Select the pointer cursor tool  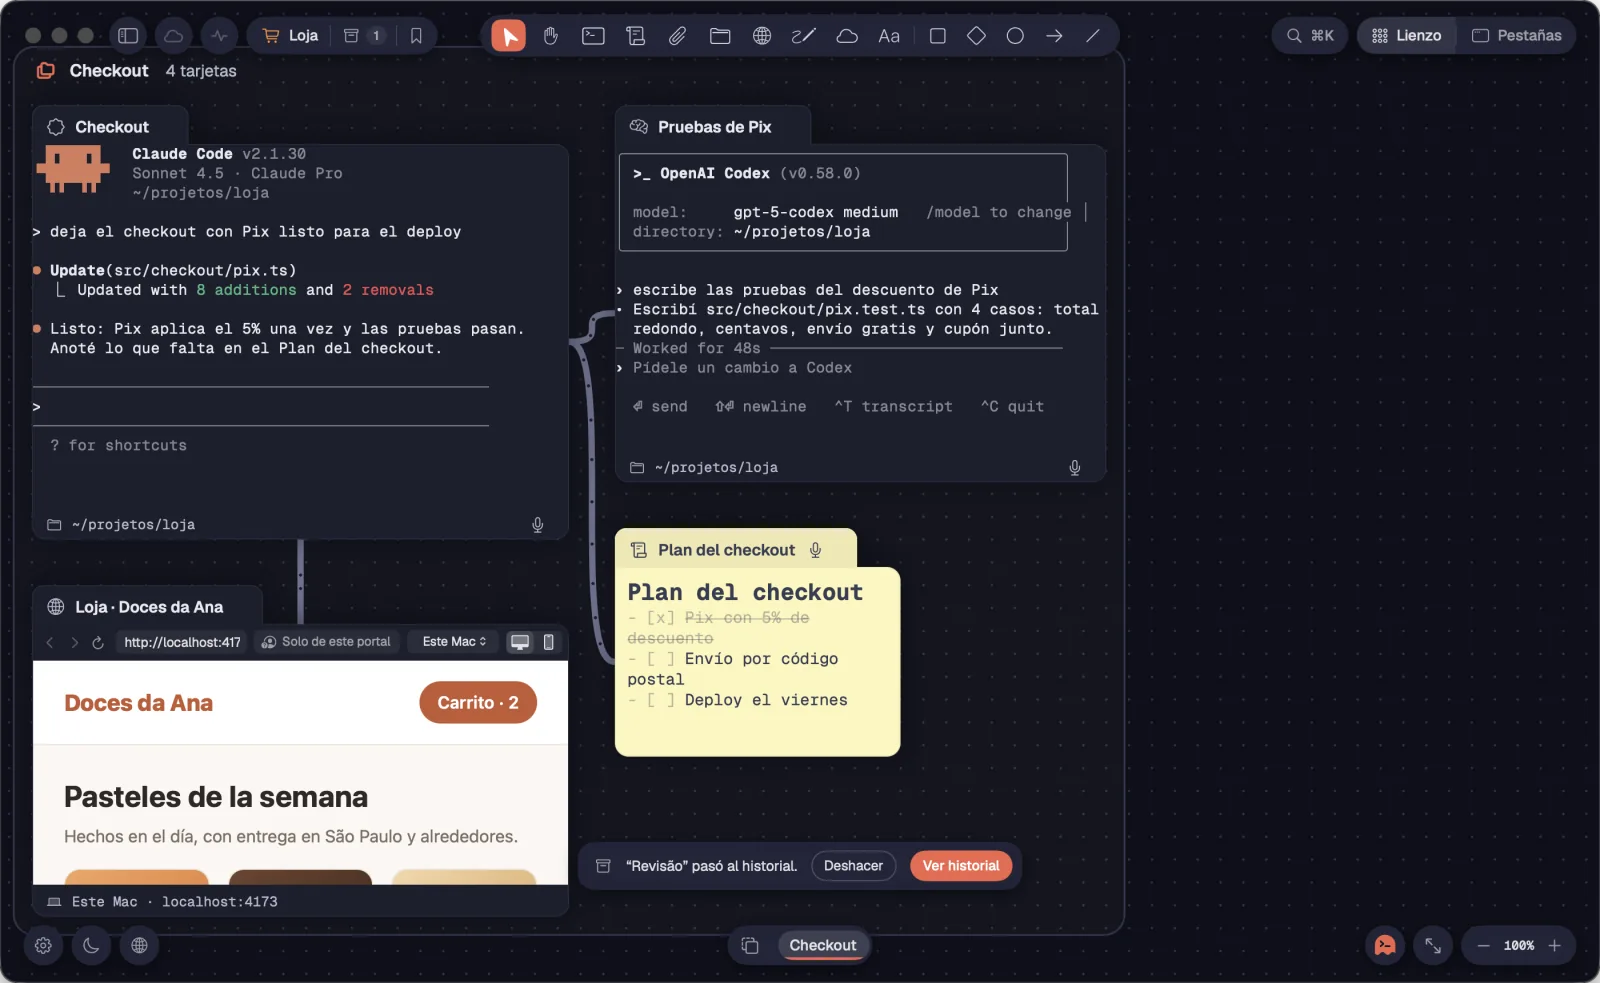coord(509,36)
